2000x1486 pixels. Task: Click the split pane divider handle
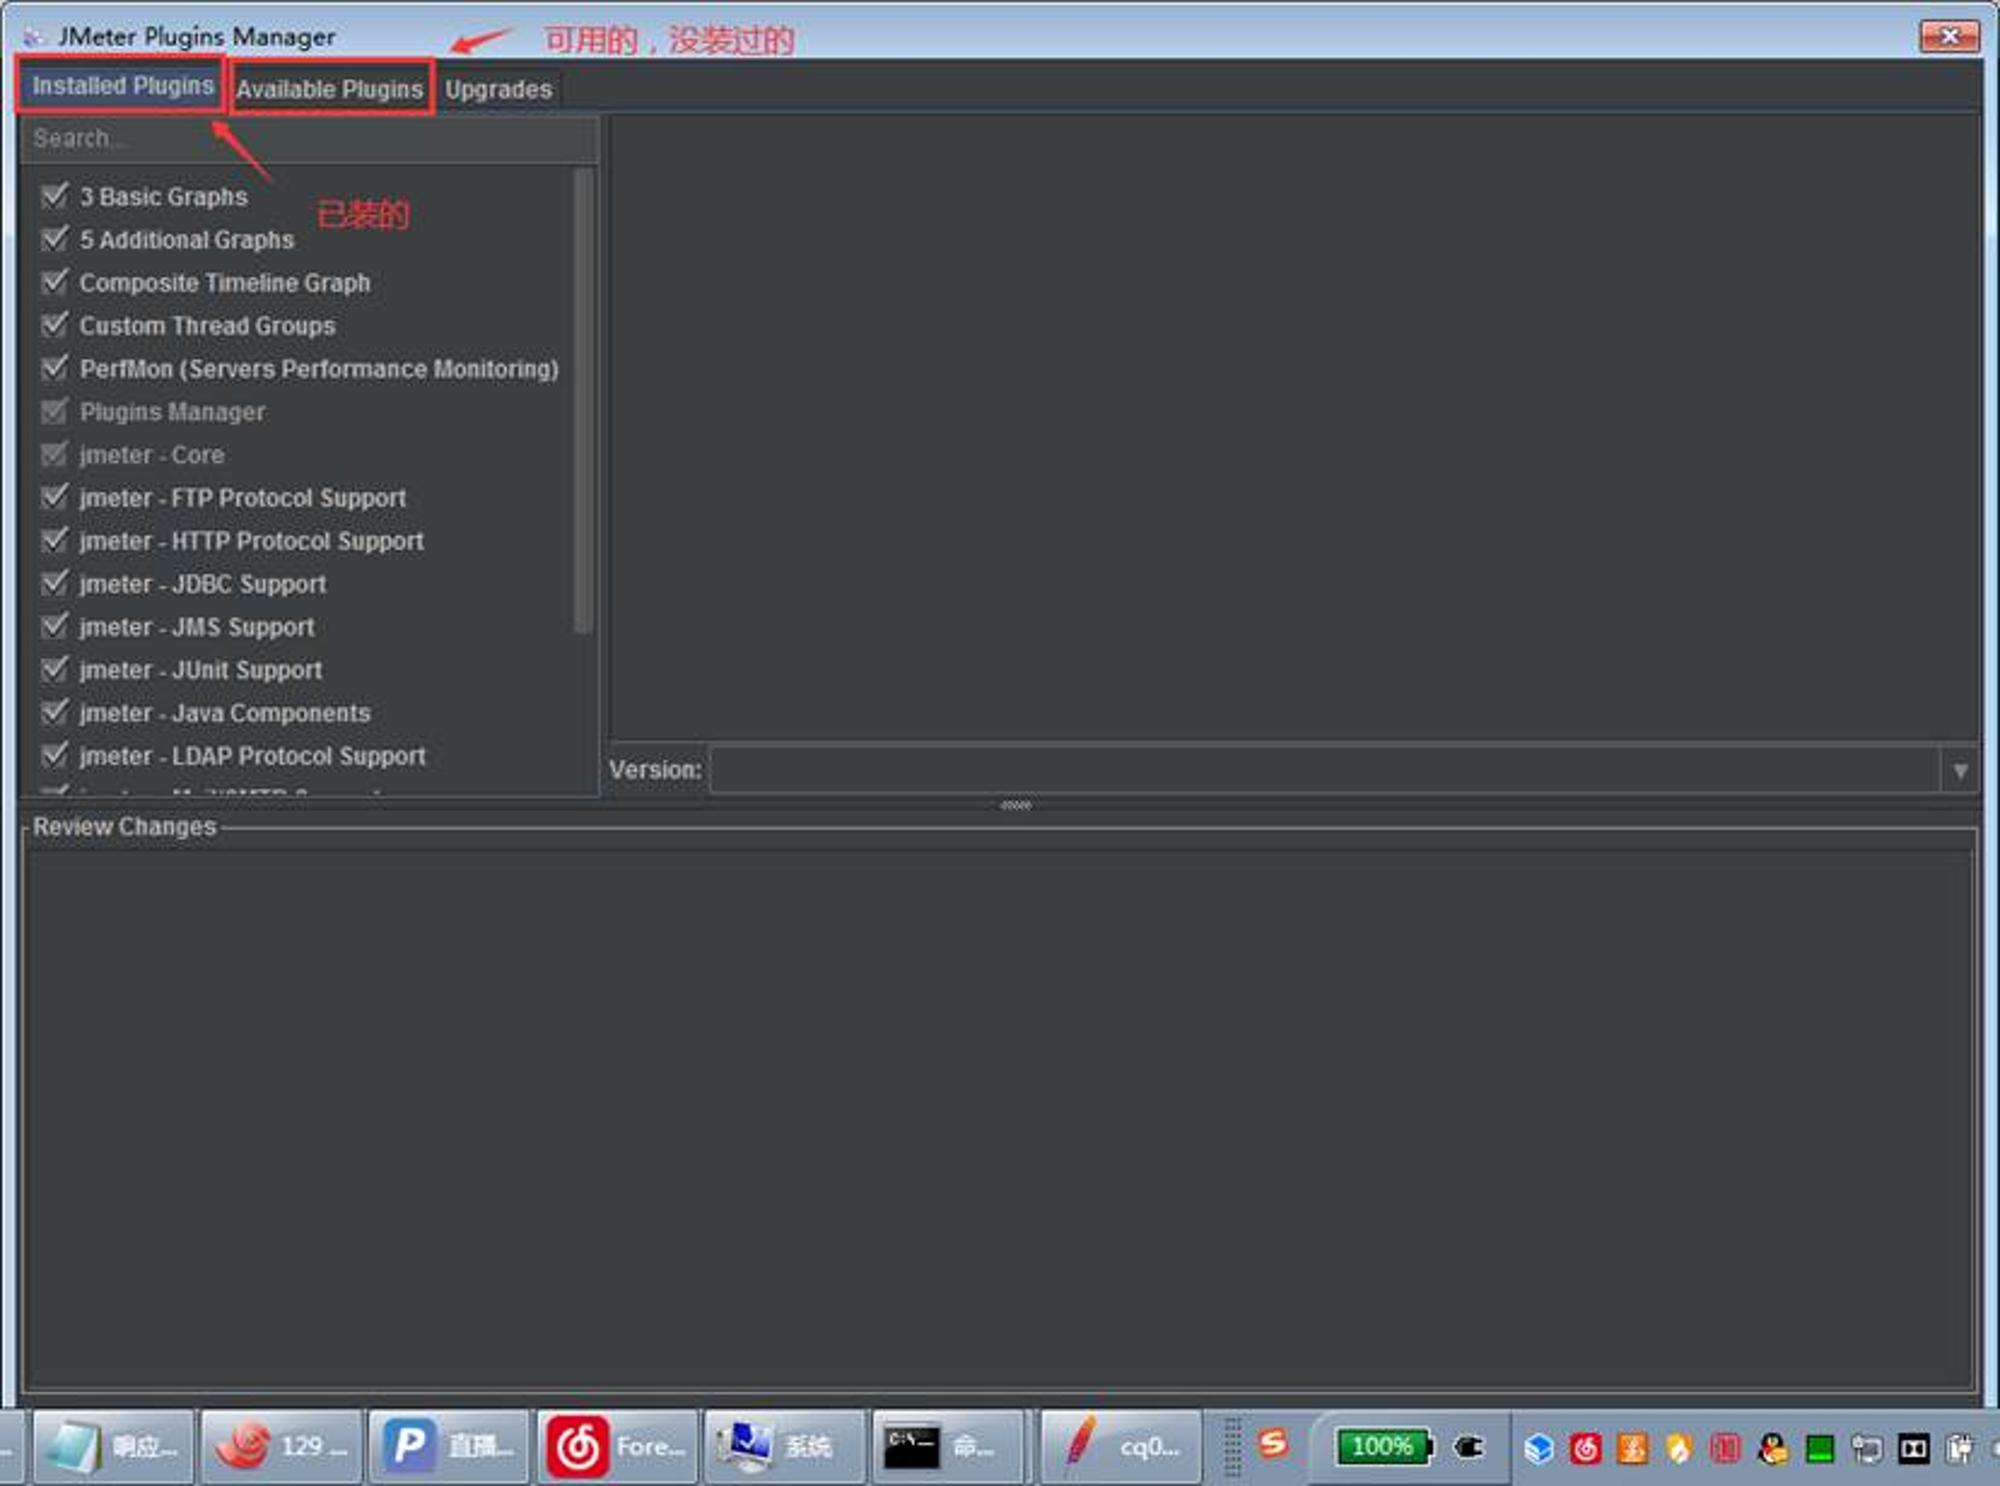pos(1015,805)
